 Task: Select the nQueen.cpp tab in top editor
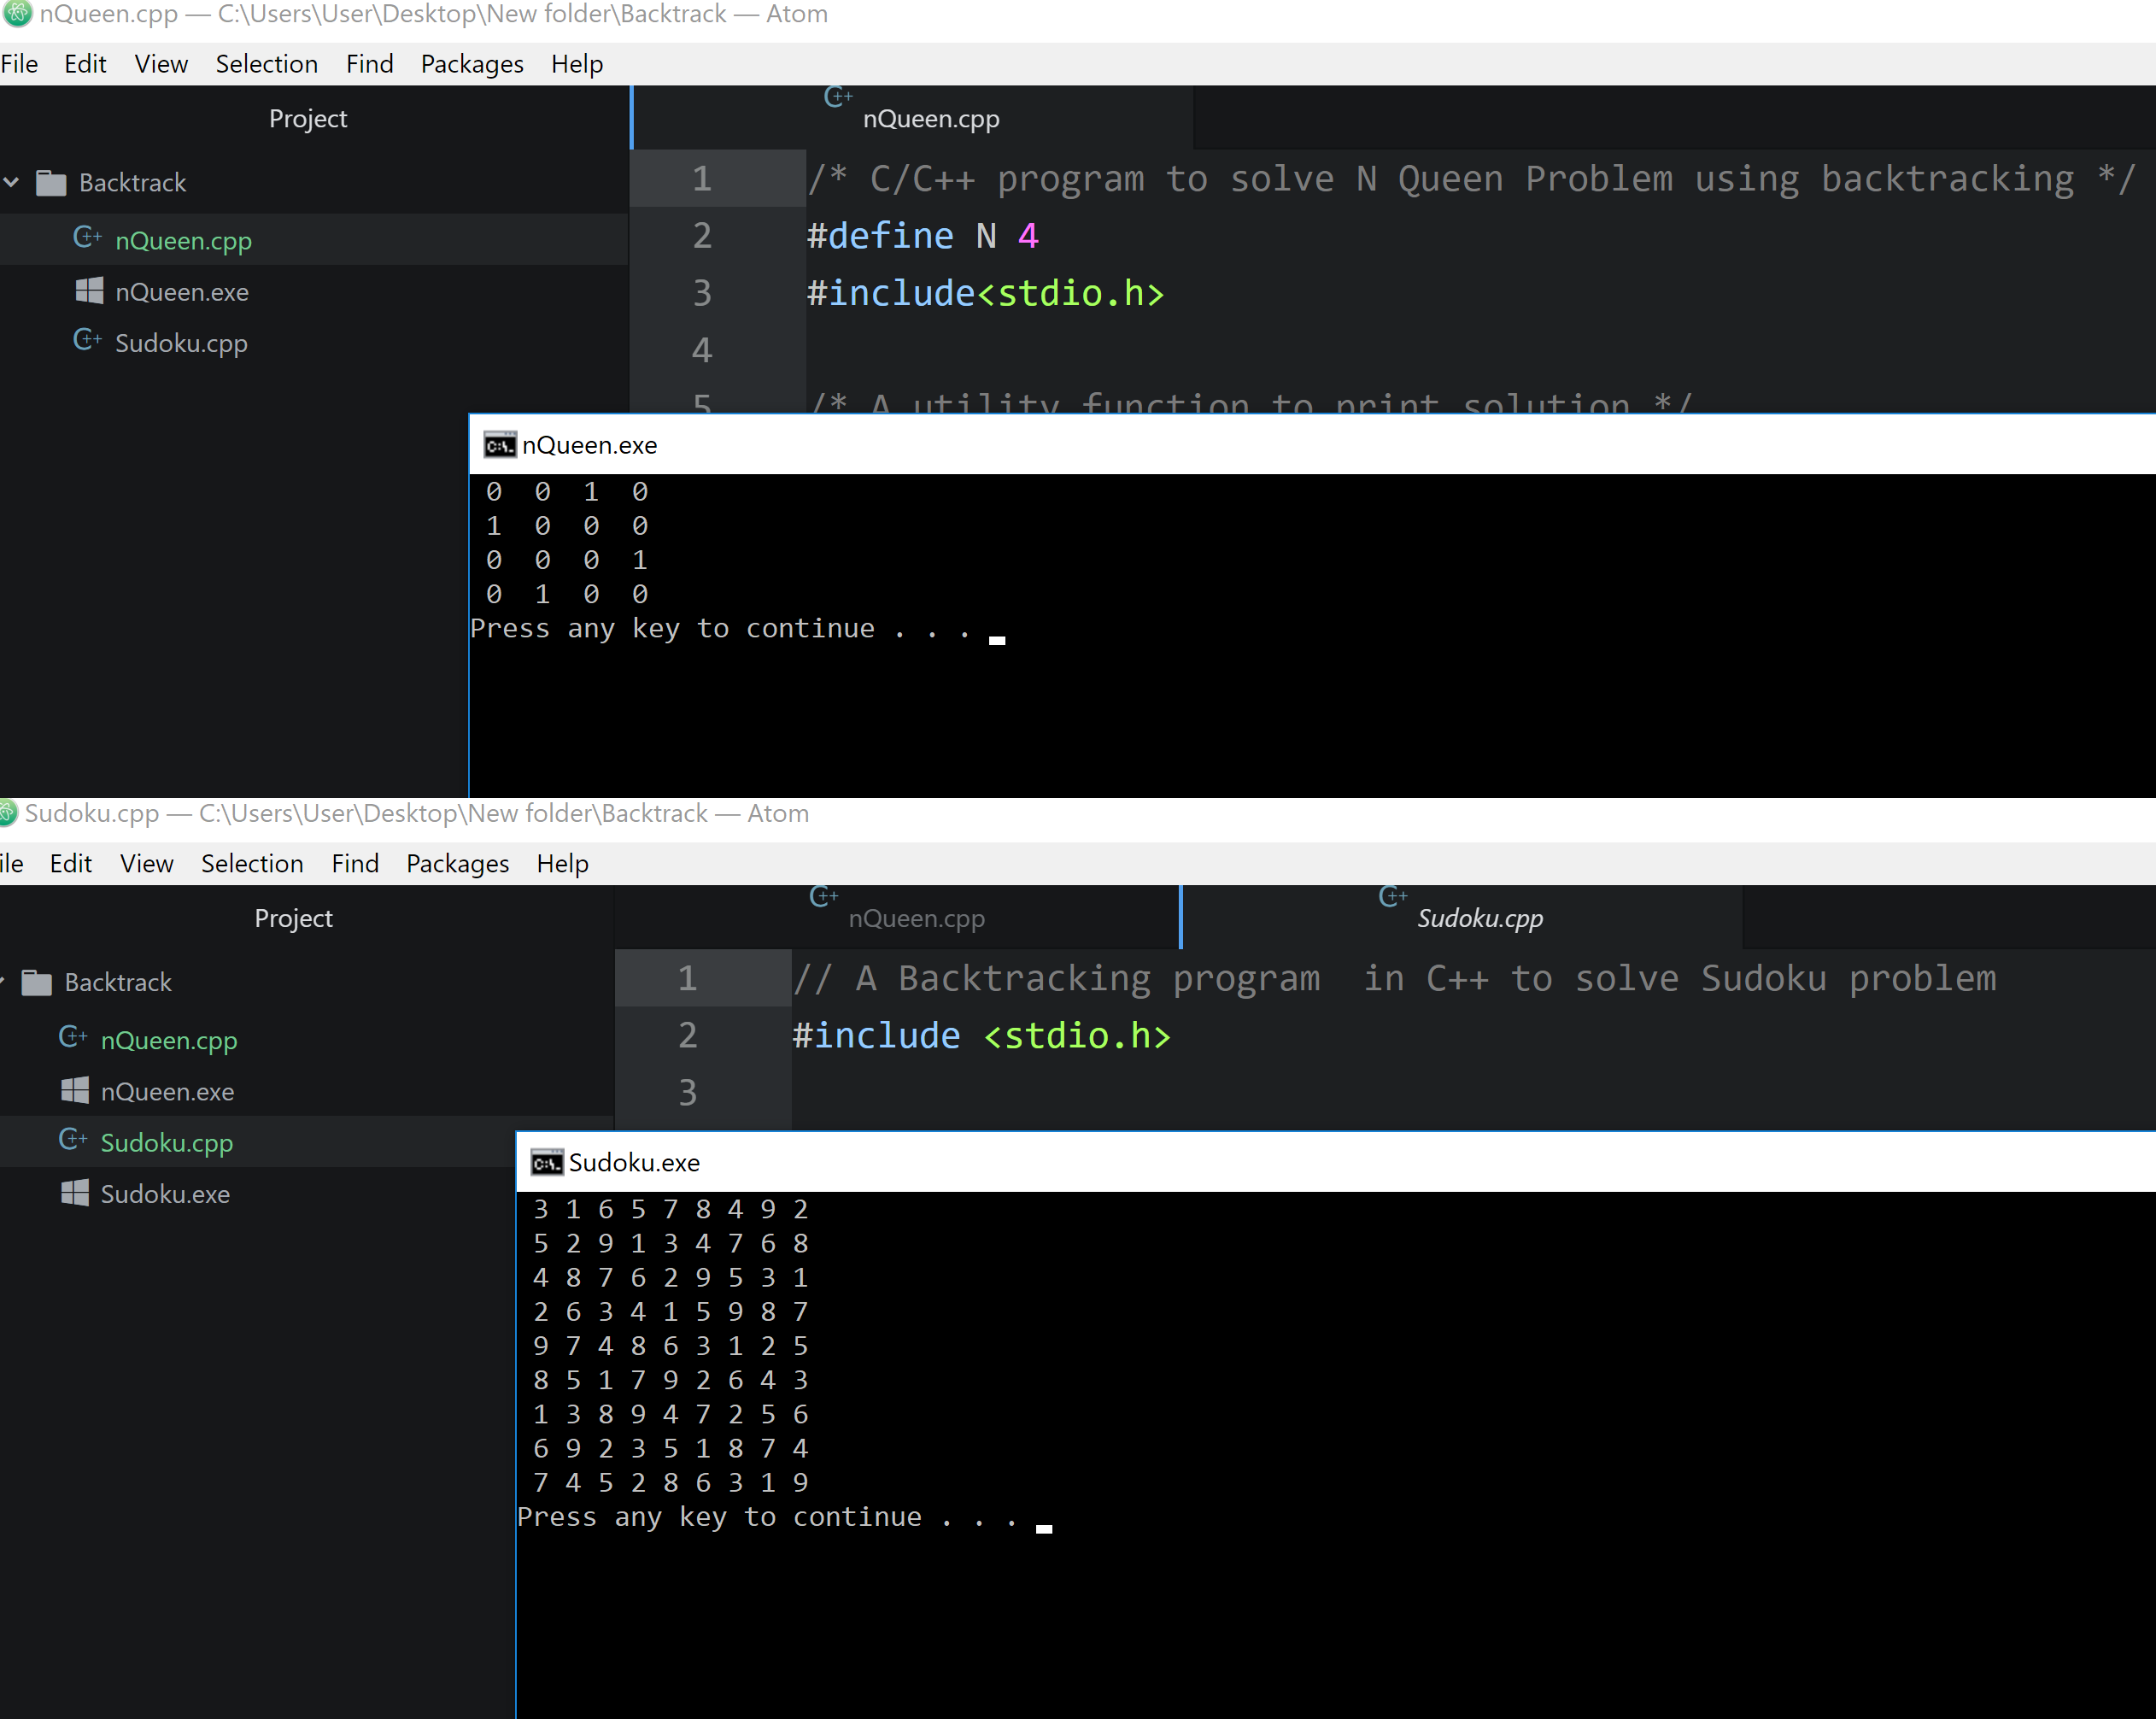point(930,119)
